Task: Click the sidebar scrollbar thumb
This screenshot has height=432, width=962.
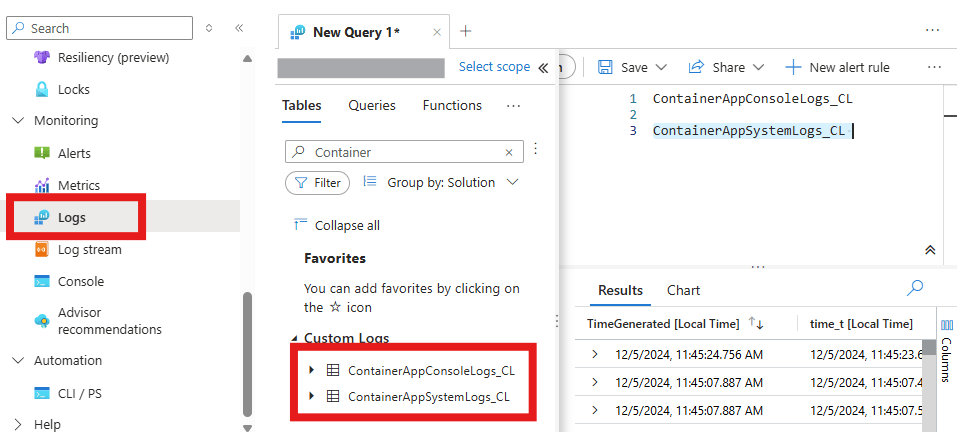Action: [x=247, y=355]
